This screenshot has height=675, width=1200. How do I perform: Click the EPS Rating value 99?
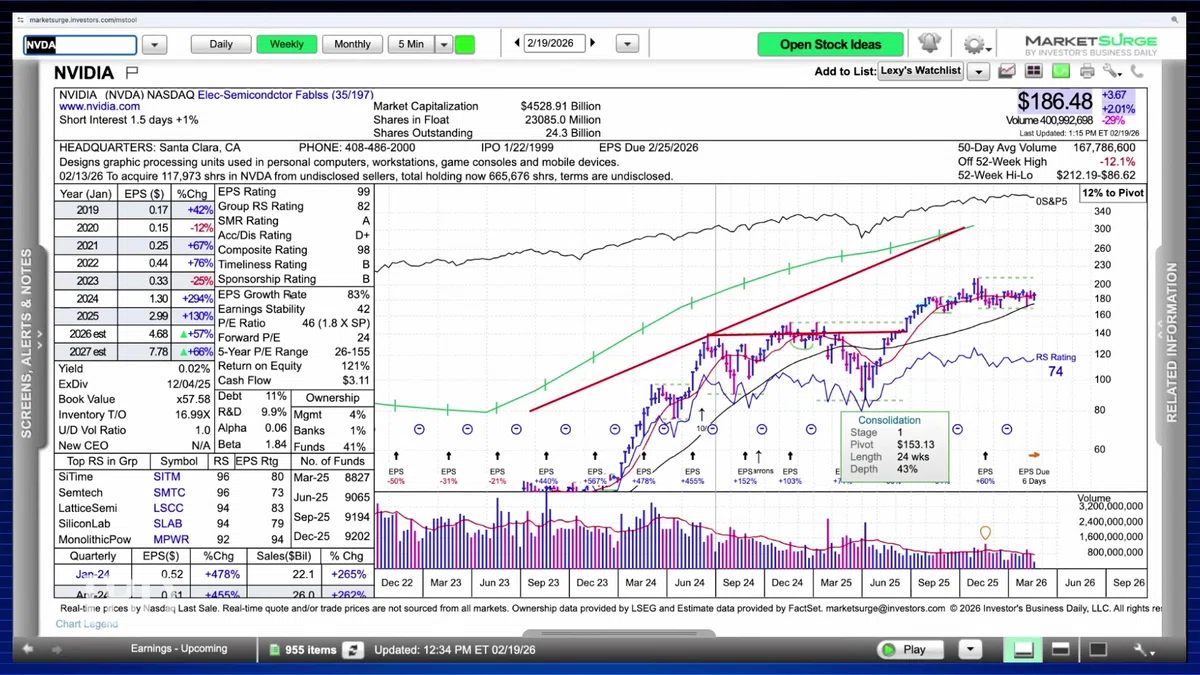tap(362, 191)
